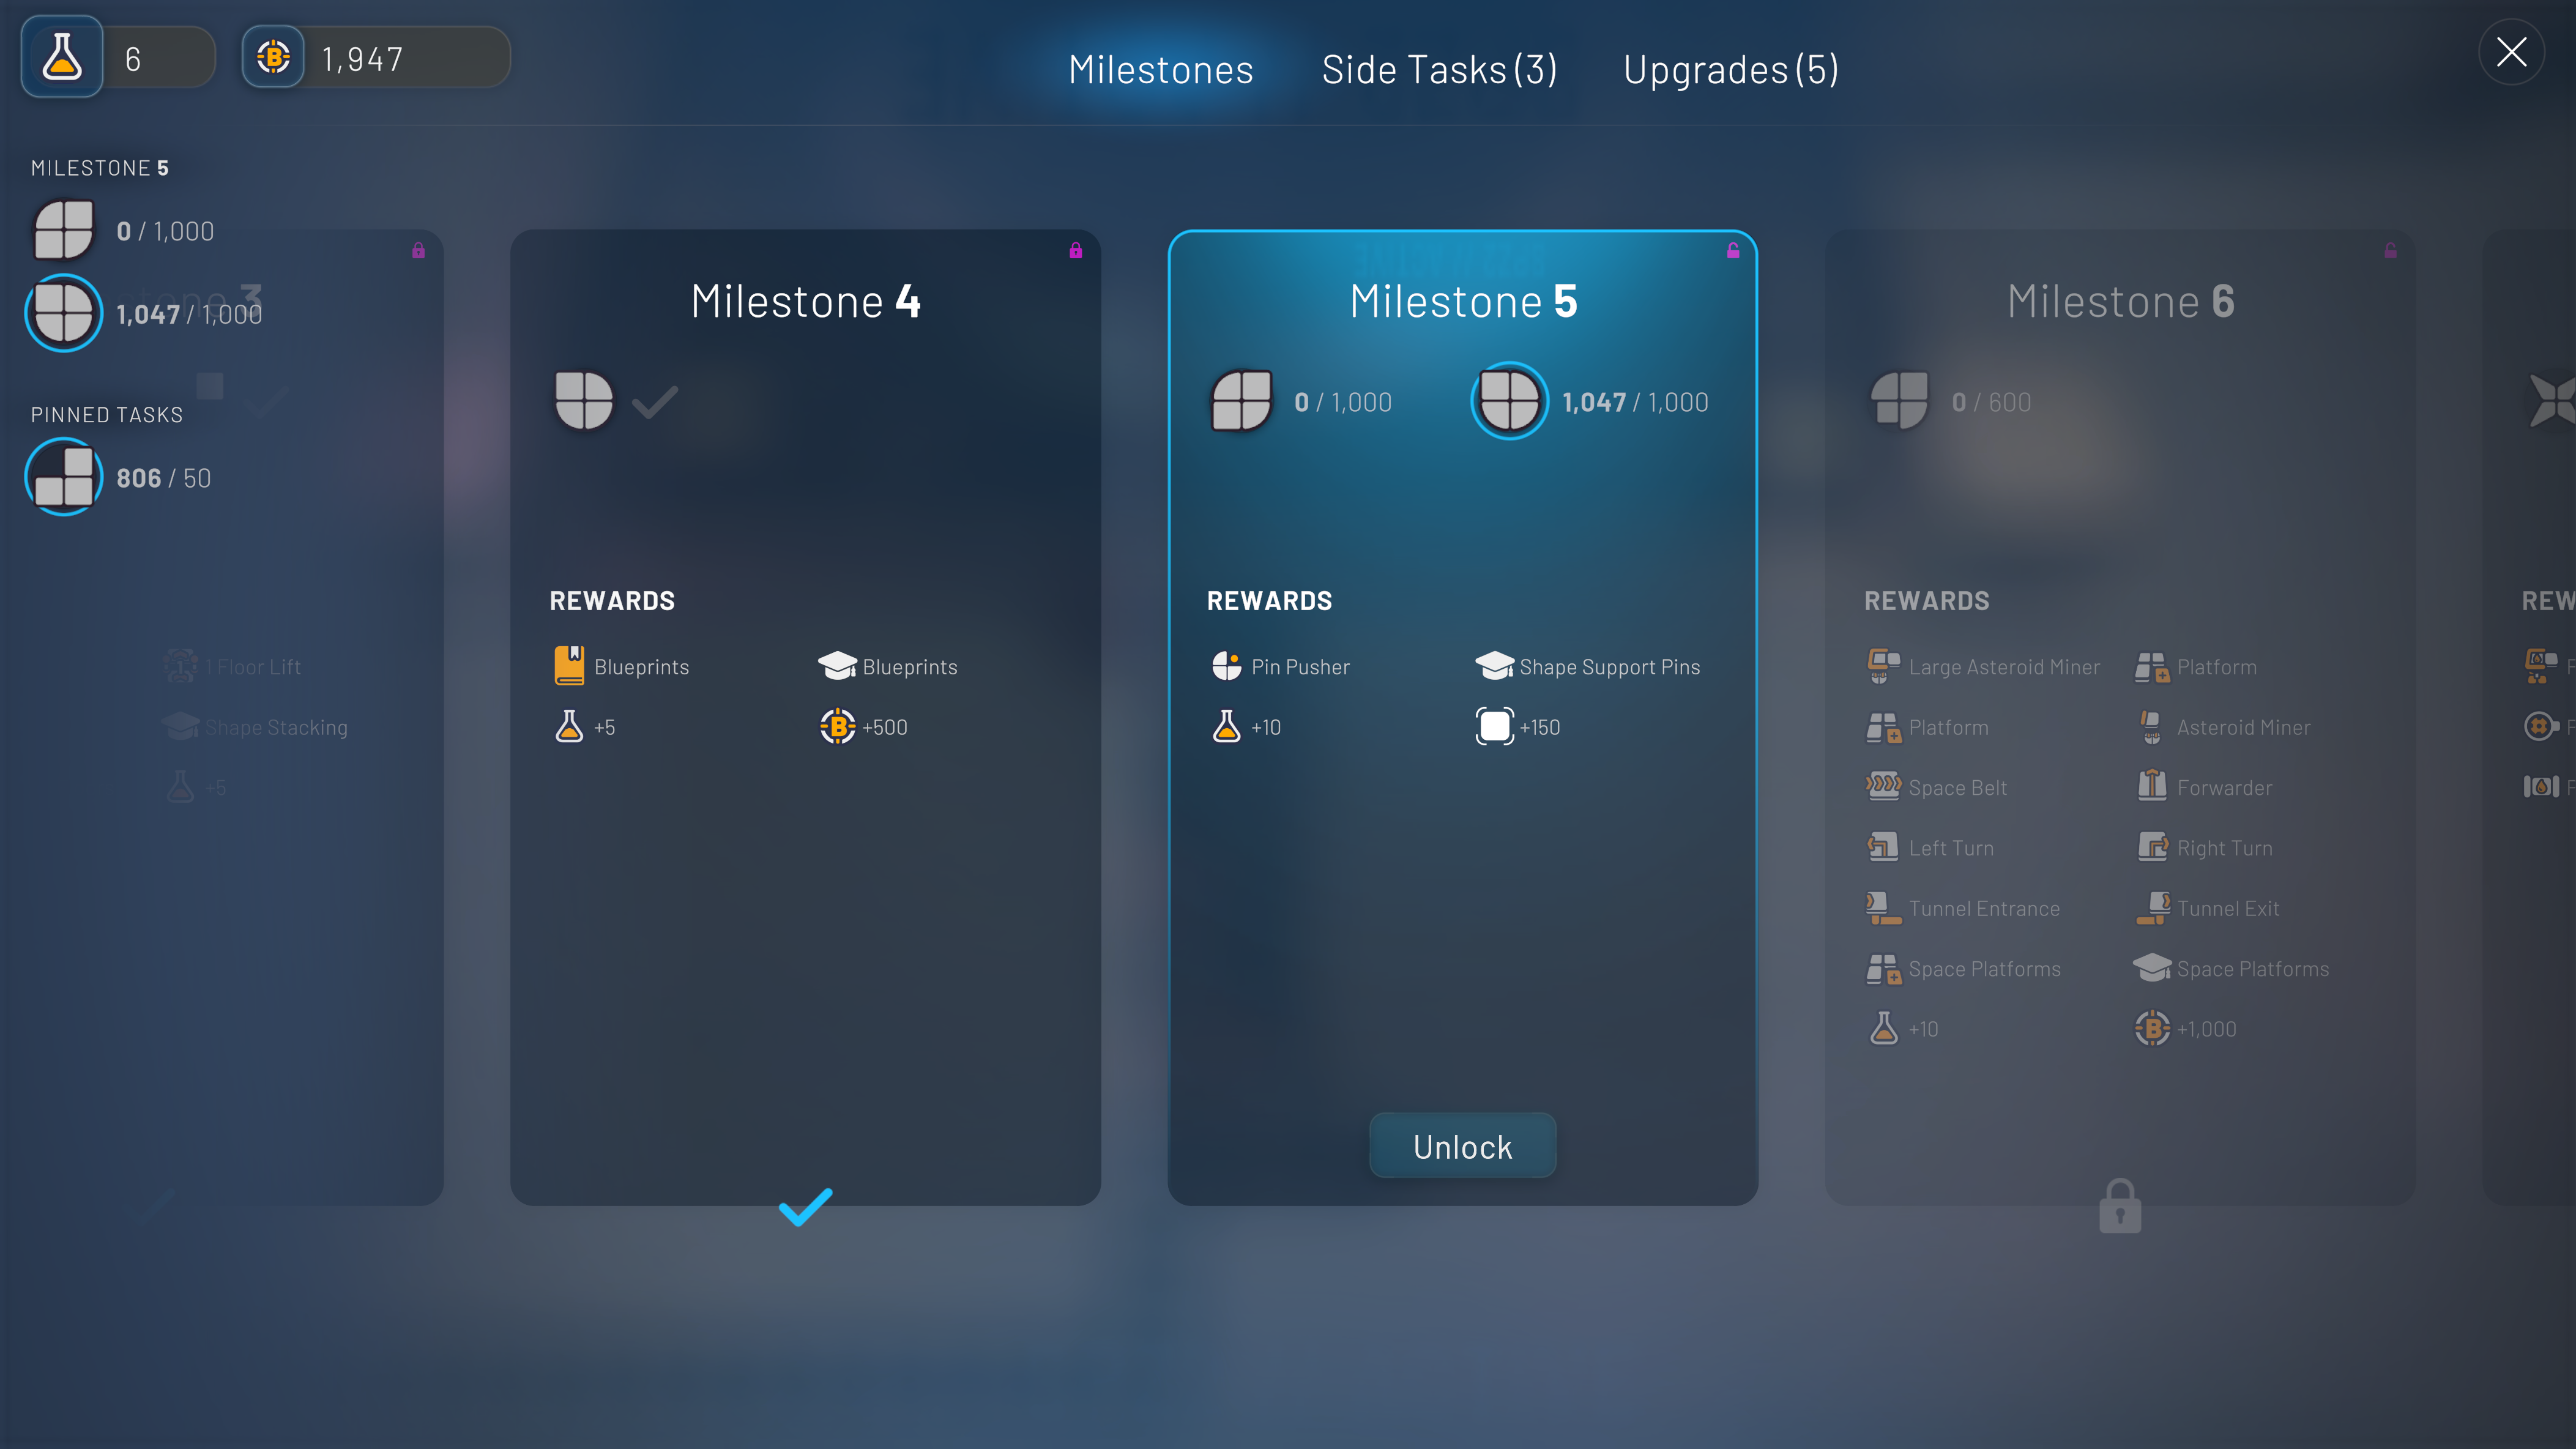
Task: Click the 0/1,000 shape progress indicator
Action: pyautogui.click(x=1242, y=400)
